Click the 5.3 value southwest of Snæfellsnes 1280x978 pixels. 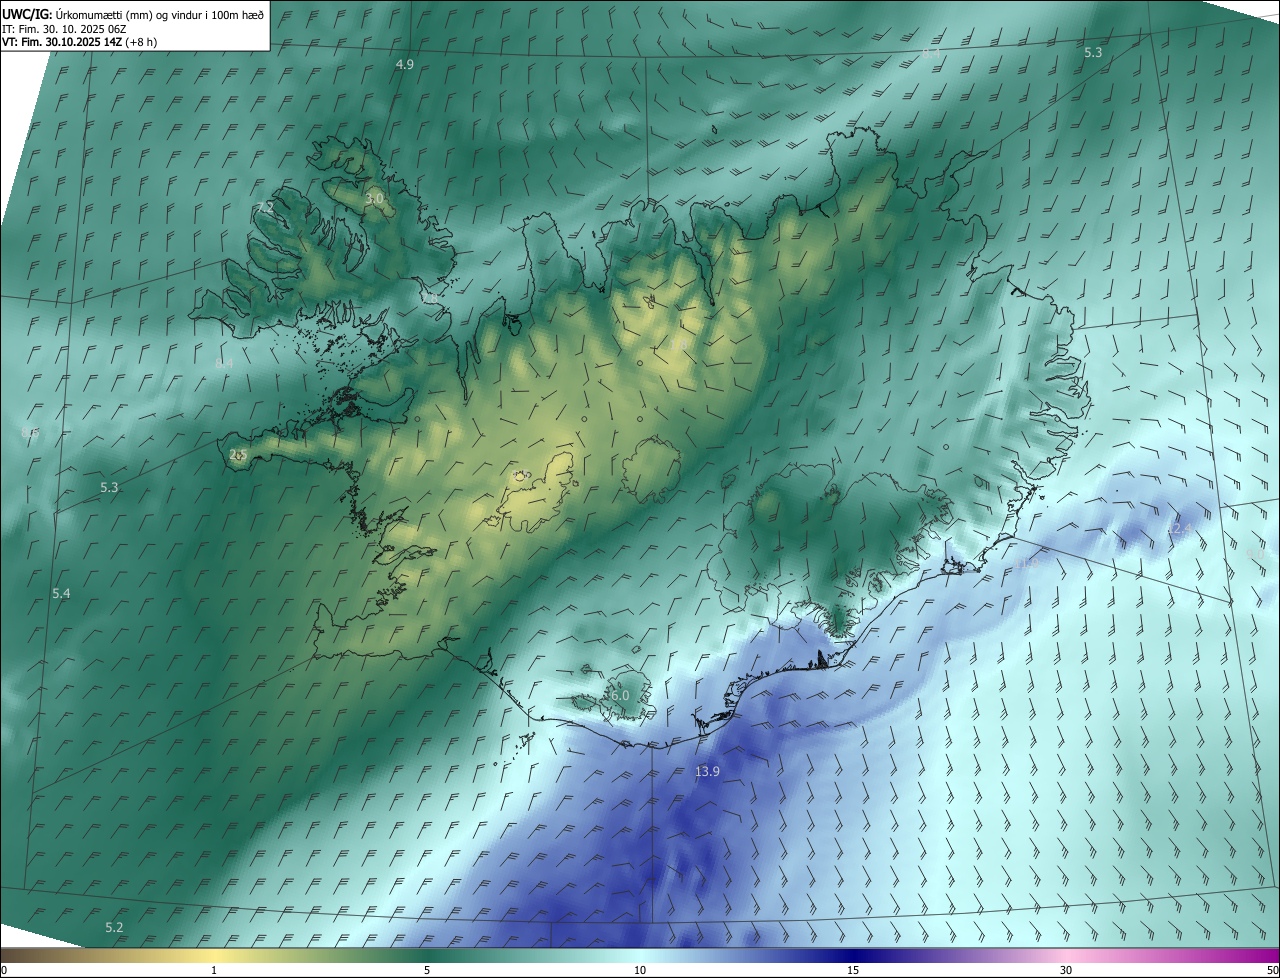[x=109, y=487]
